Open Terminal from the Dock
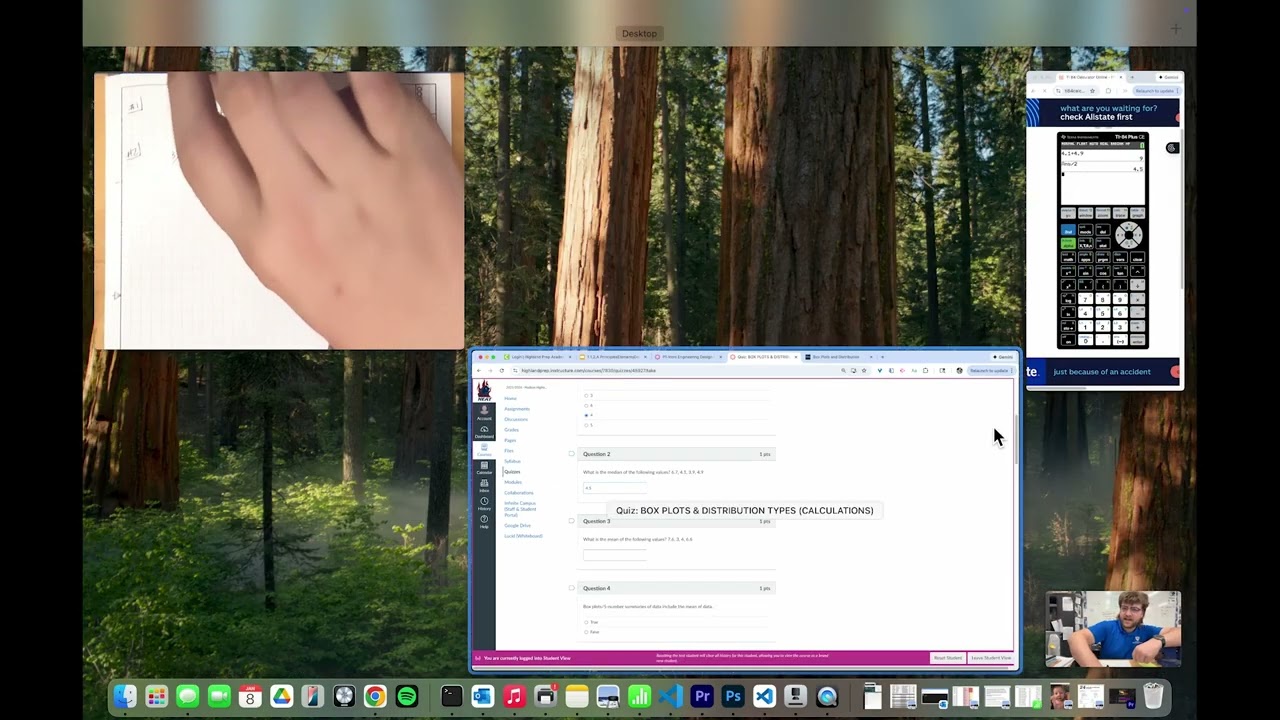Image resolution: width=1280 pixels, height=720 pixels. click(x=451, y=696)
